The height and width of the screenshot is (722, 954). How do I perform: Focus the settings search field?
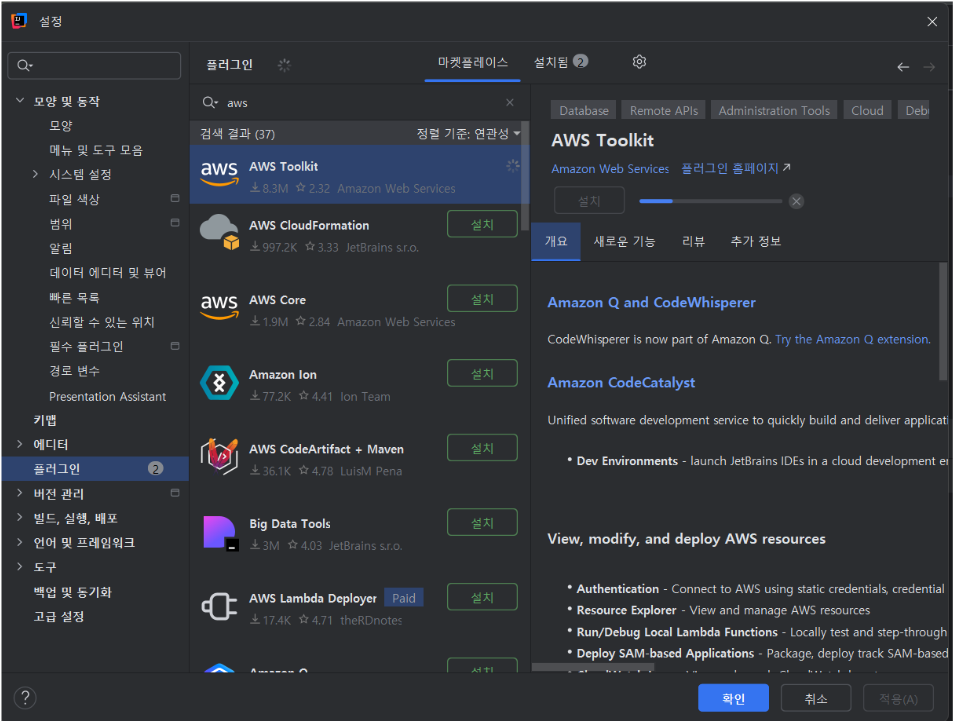(x=94, y=65)
